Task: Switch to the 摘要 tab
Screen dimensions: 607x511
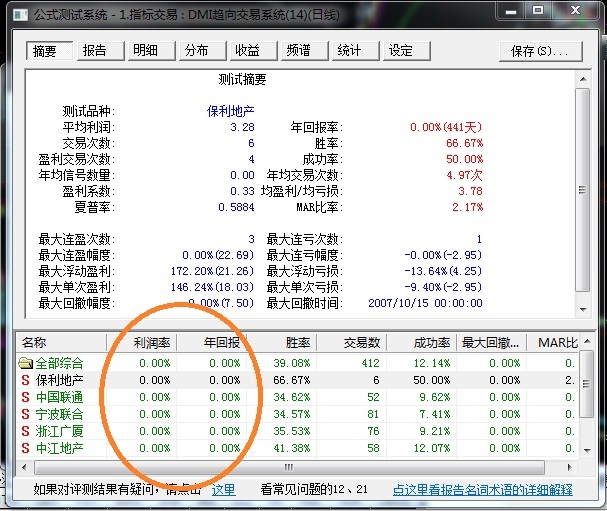Action: (49, 51)
